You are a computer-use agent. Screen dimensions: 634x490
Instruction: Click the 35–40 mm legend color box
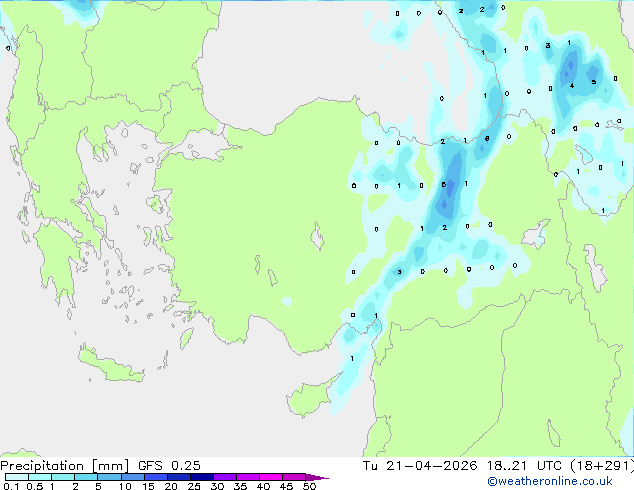(x=247, y=477)
